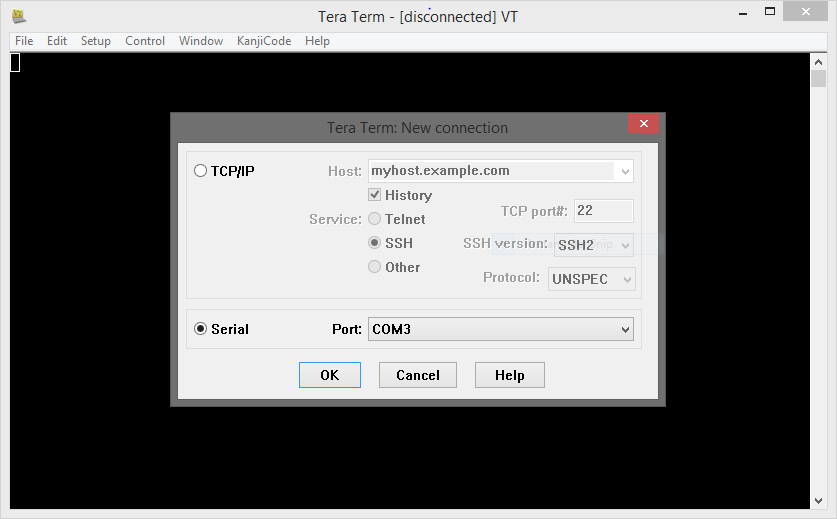Click the TCP port# field
The width and height of the screenshot is (837, 519).
pyautogui.click(x=604, y=211)
